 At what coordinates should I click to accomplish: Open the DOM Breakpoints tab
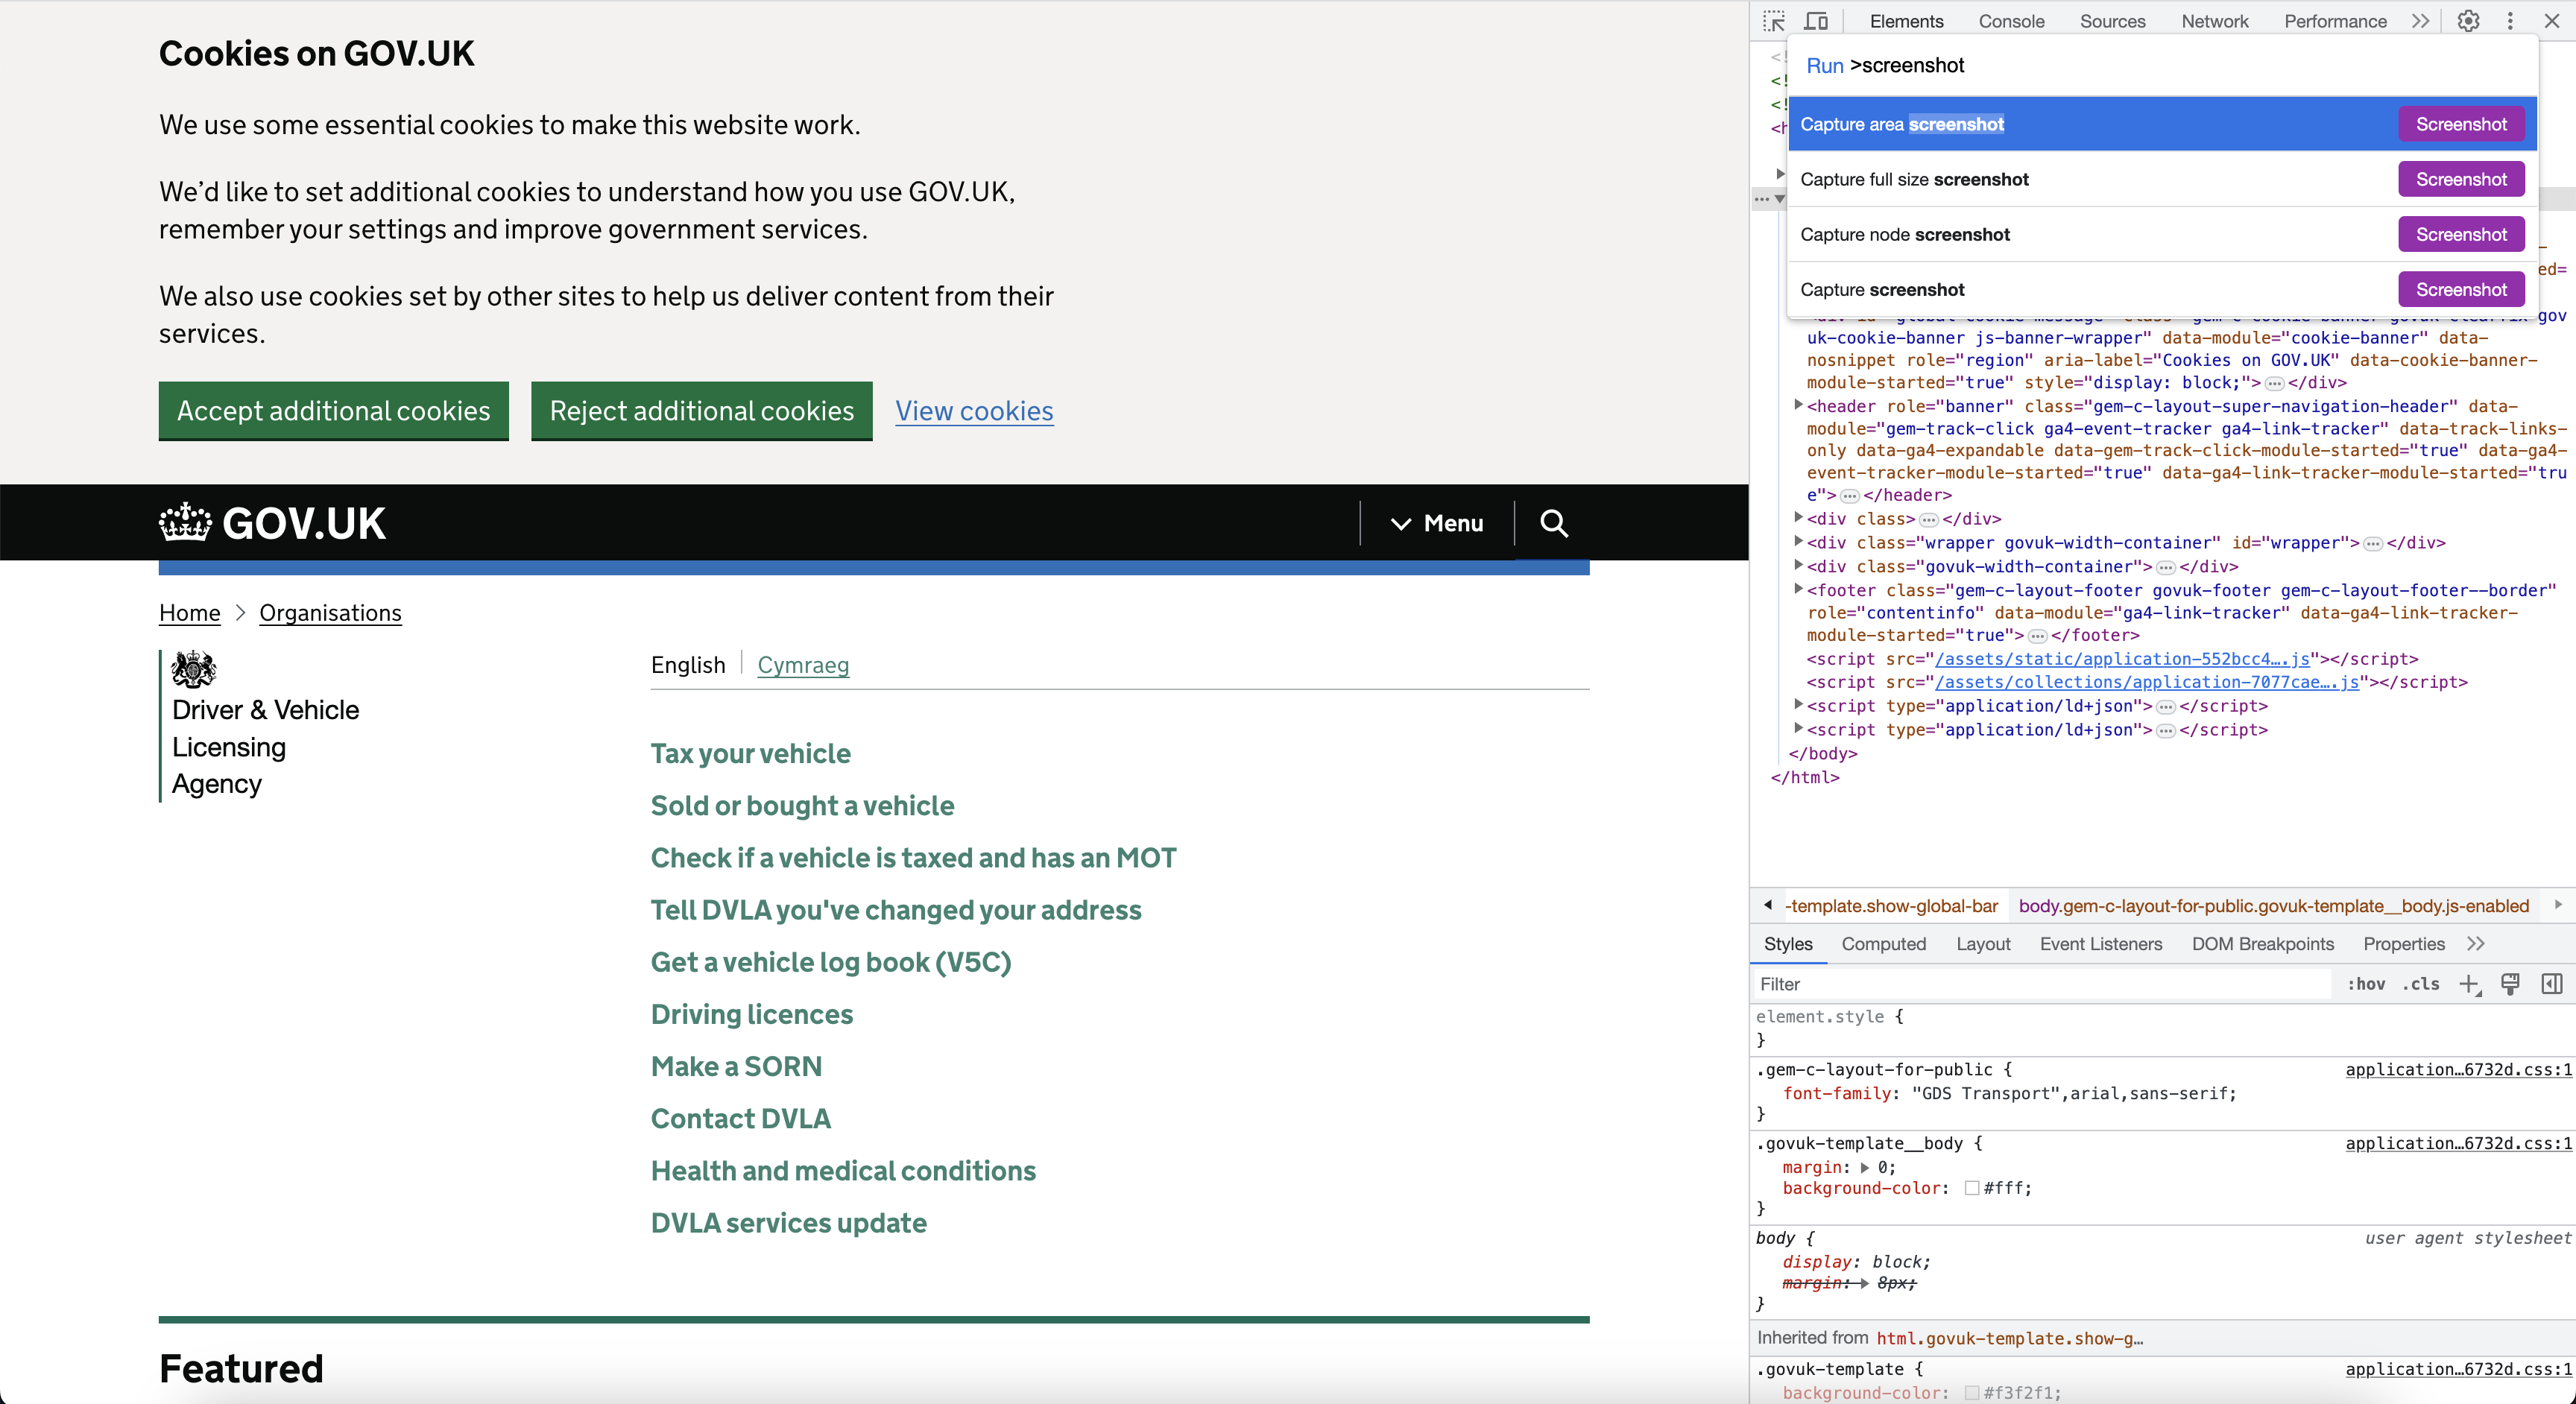click(2263, 944)
